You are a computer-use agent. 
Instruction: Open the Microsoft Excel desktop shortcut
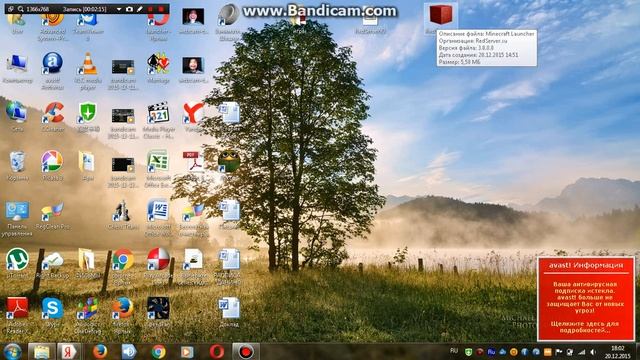pos(158,162)
